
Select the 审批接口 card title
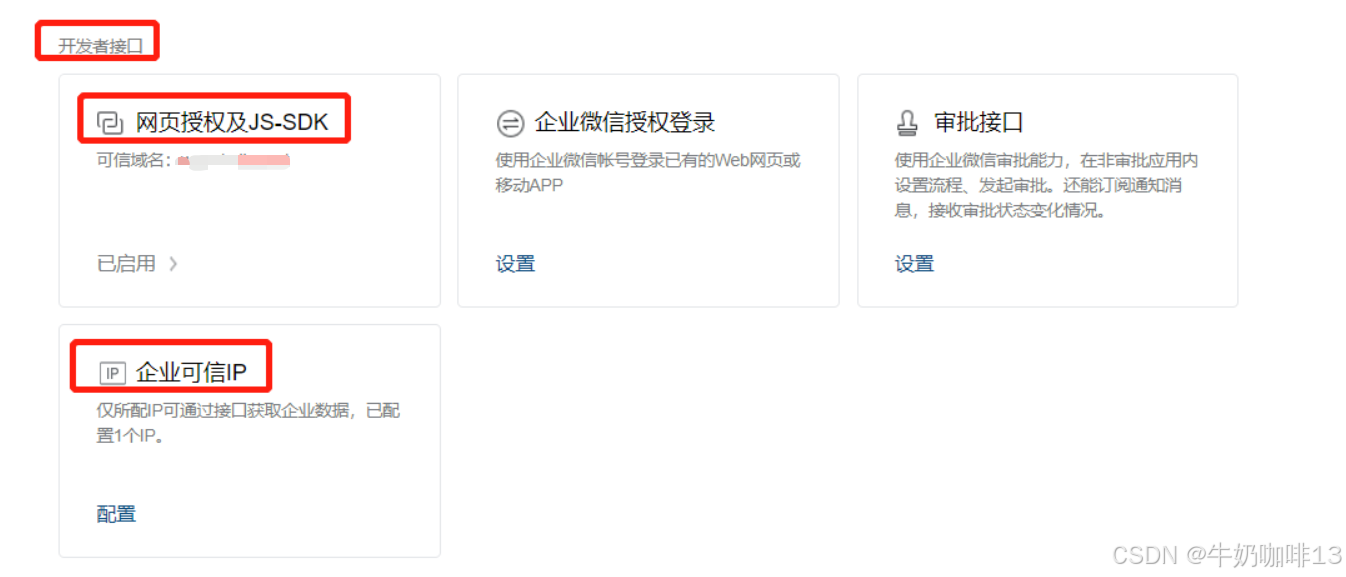pyautogui.click(x=979, y=123)
